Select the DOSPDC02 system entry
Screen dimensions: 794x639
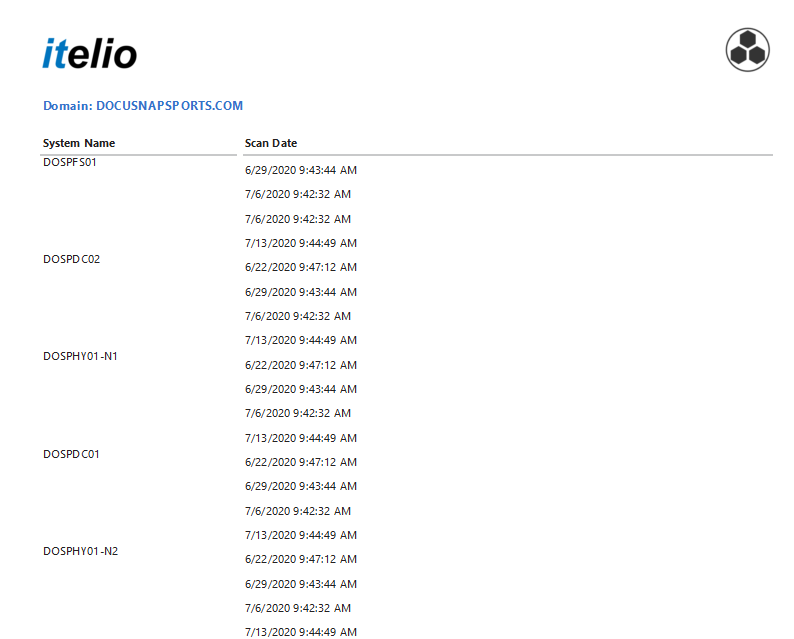pos(72,259)
